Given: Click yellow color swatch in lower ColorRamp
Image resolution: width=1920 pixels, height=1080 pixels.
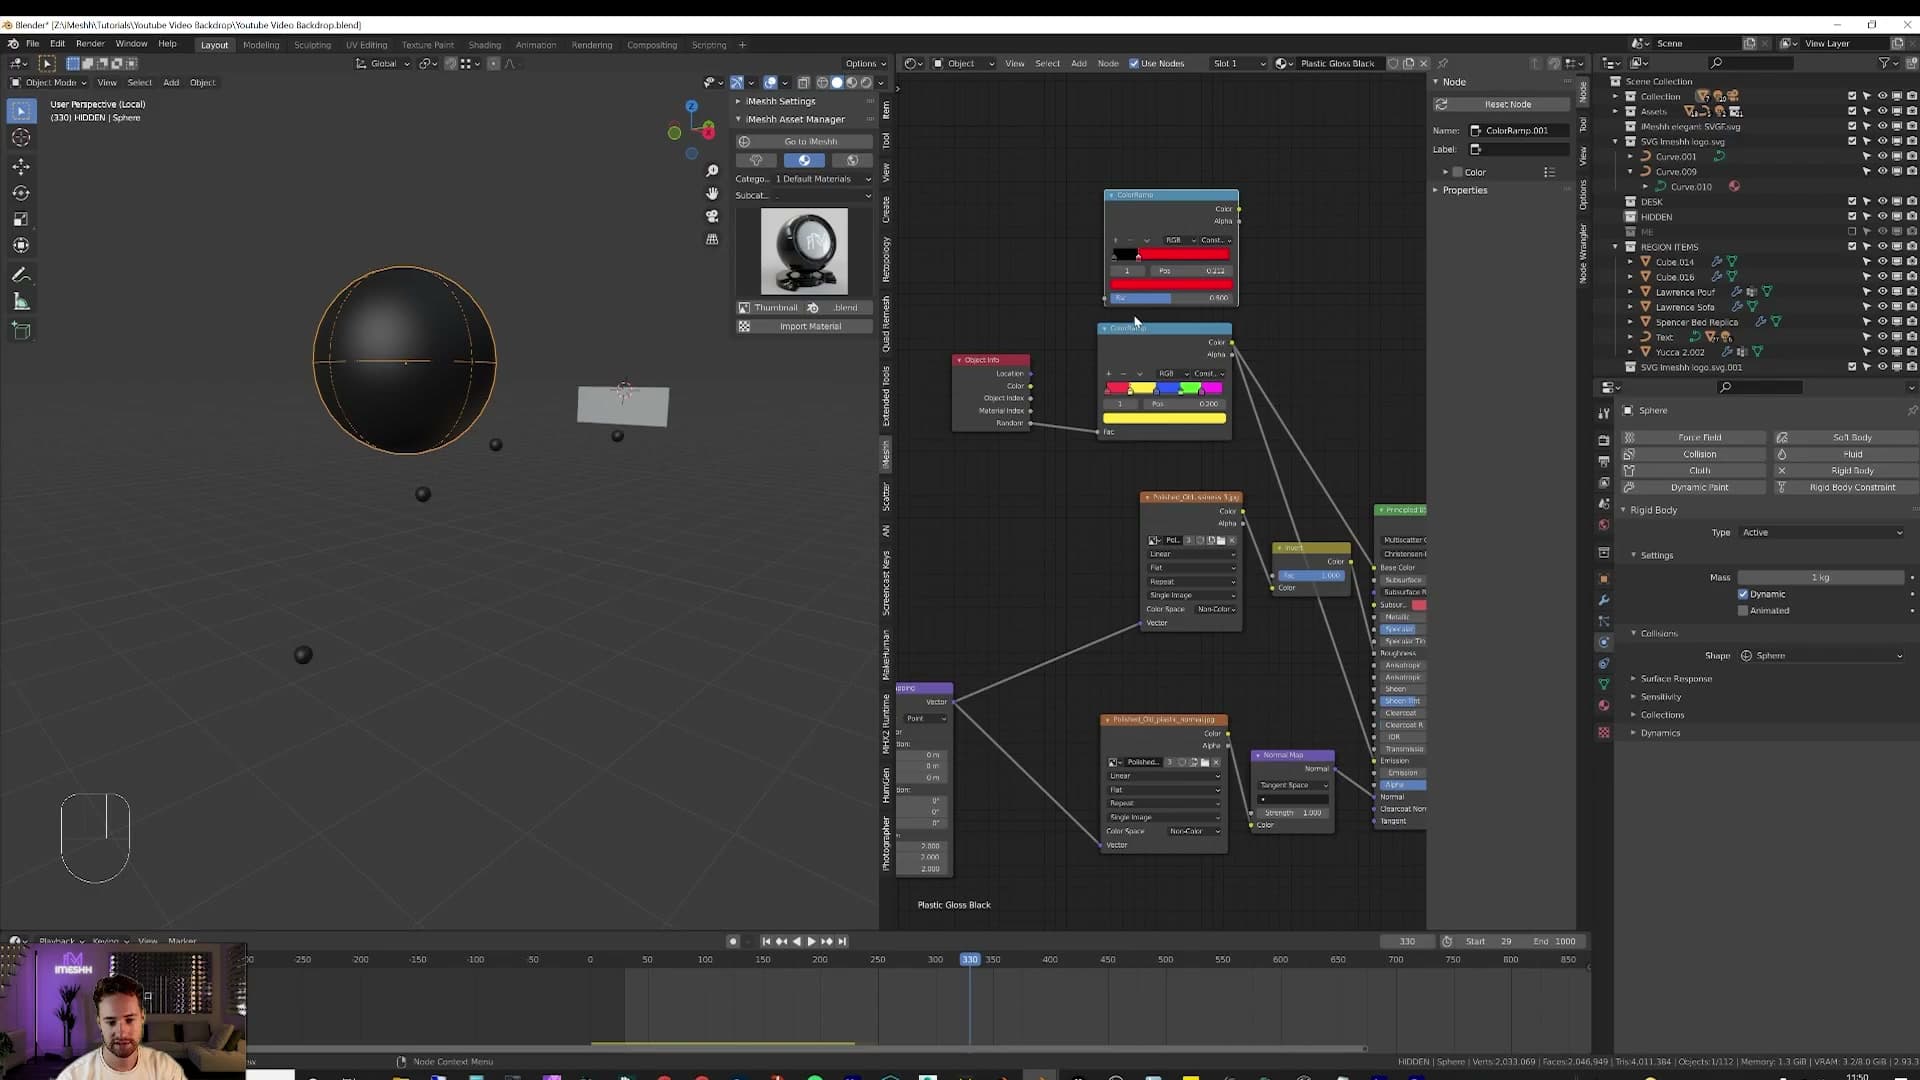Looking at the screenshot, I should click(x=1164, y=419).
